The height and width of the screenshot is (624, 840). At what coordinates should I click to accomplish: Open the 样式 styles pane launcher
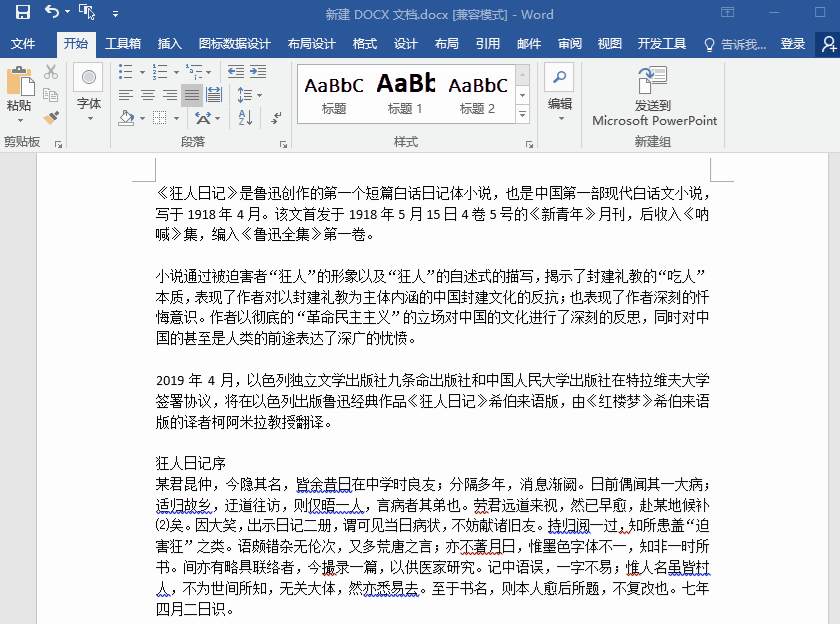tap(529, 144)
